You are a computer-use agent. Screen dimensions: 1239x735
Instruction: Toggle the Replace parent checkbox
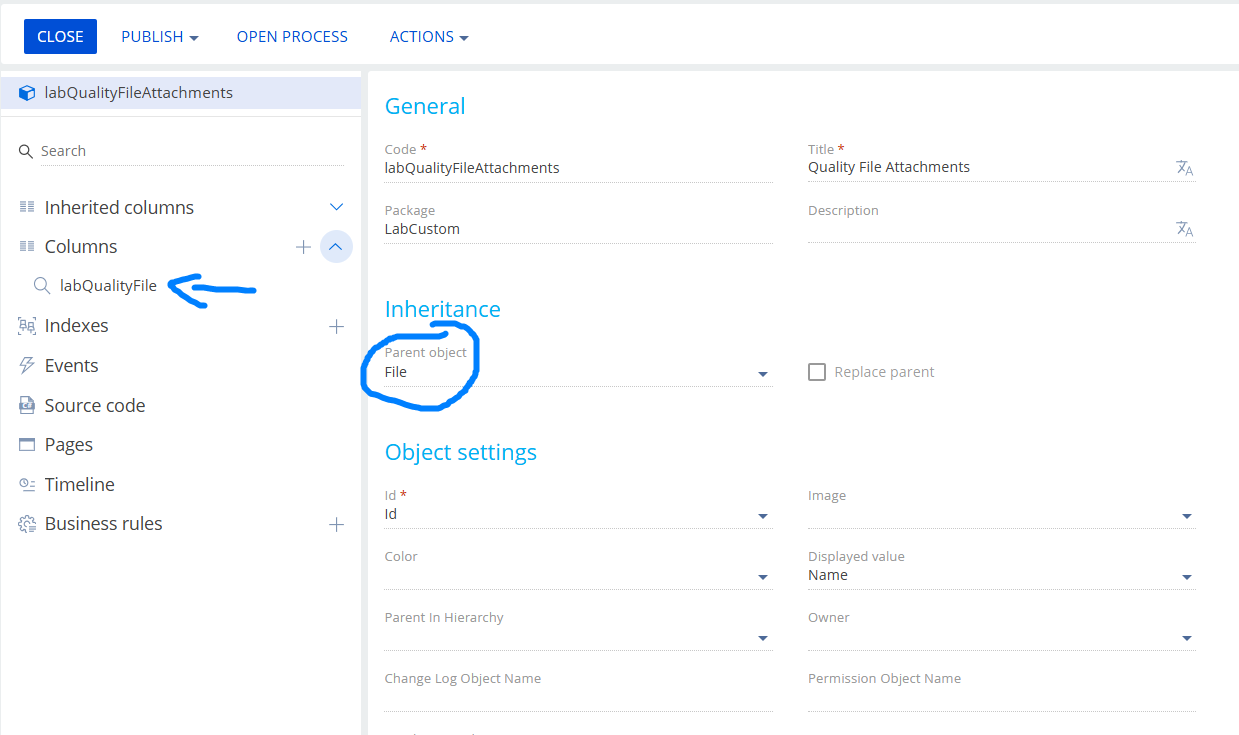point(817,372)
